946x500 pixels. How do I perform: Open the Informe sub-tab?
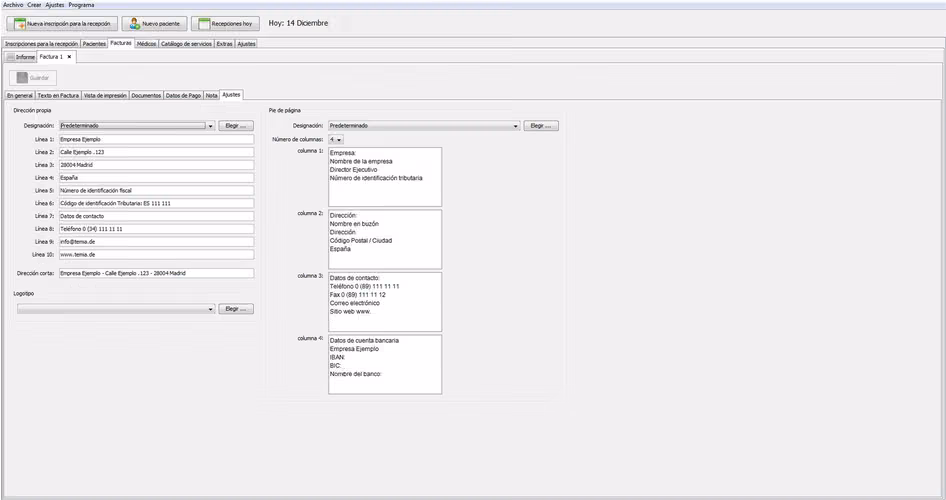point(21,57)
